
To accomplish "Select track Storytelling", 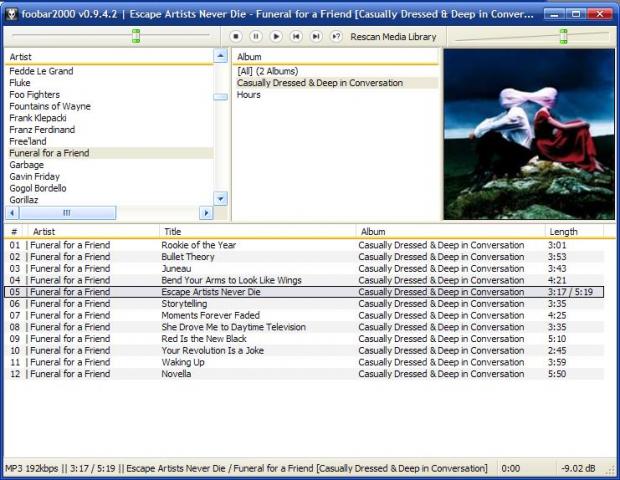I will 304,304.
